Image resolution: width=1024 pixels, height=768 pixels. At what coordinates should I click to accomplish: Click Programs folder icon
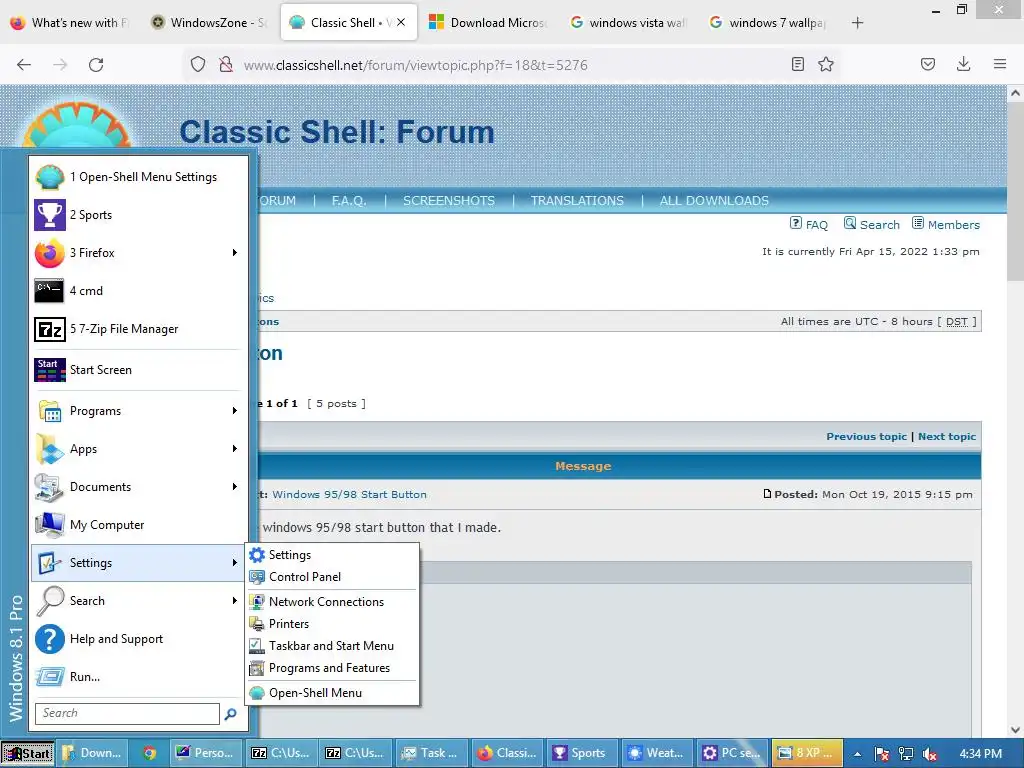click(x=50, y=411)
